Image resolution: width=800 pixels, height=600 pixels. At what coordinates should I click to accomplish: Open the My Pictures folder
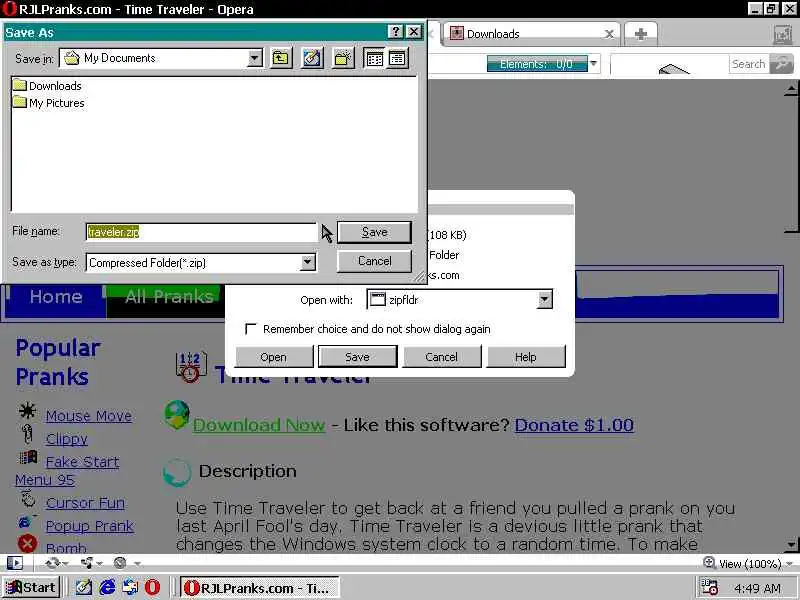(x=48, y=103)
